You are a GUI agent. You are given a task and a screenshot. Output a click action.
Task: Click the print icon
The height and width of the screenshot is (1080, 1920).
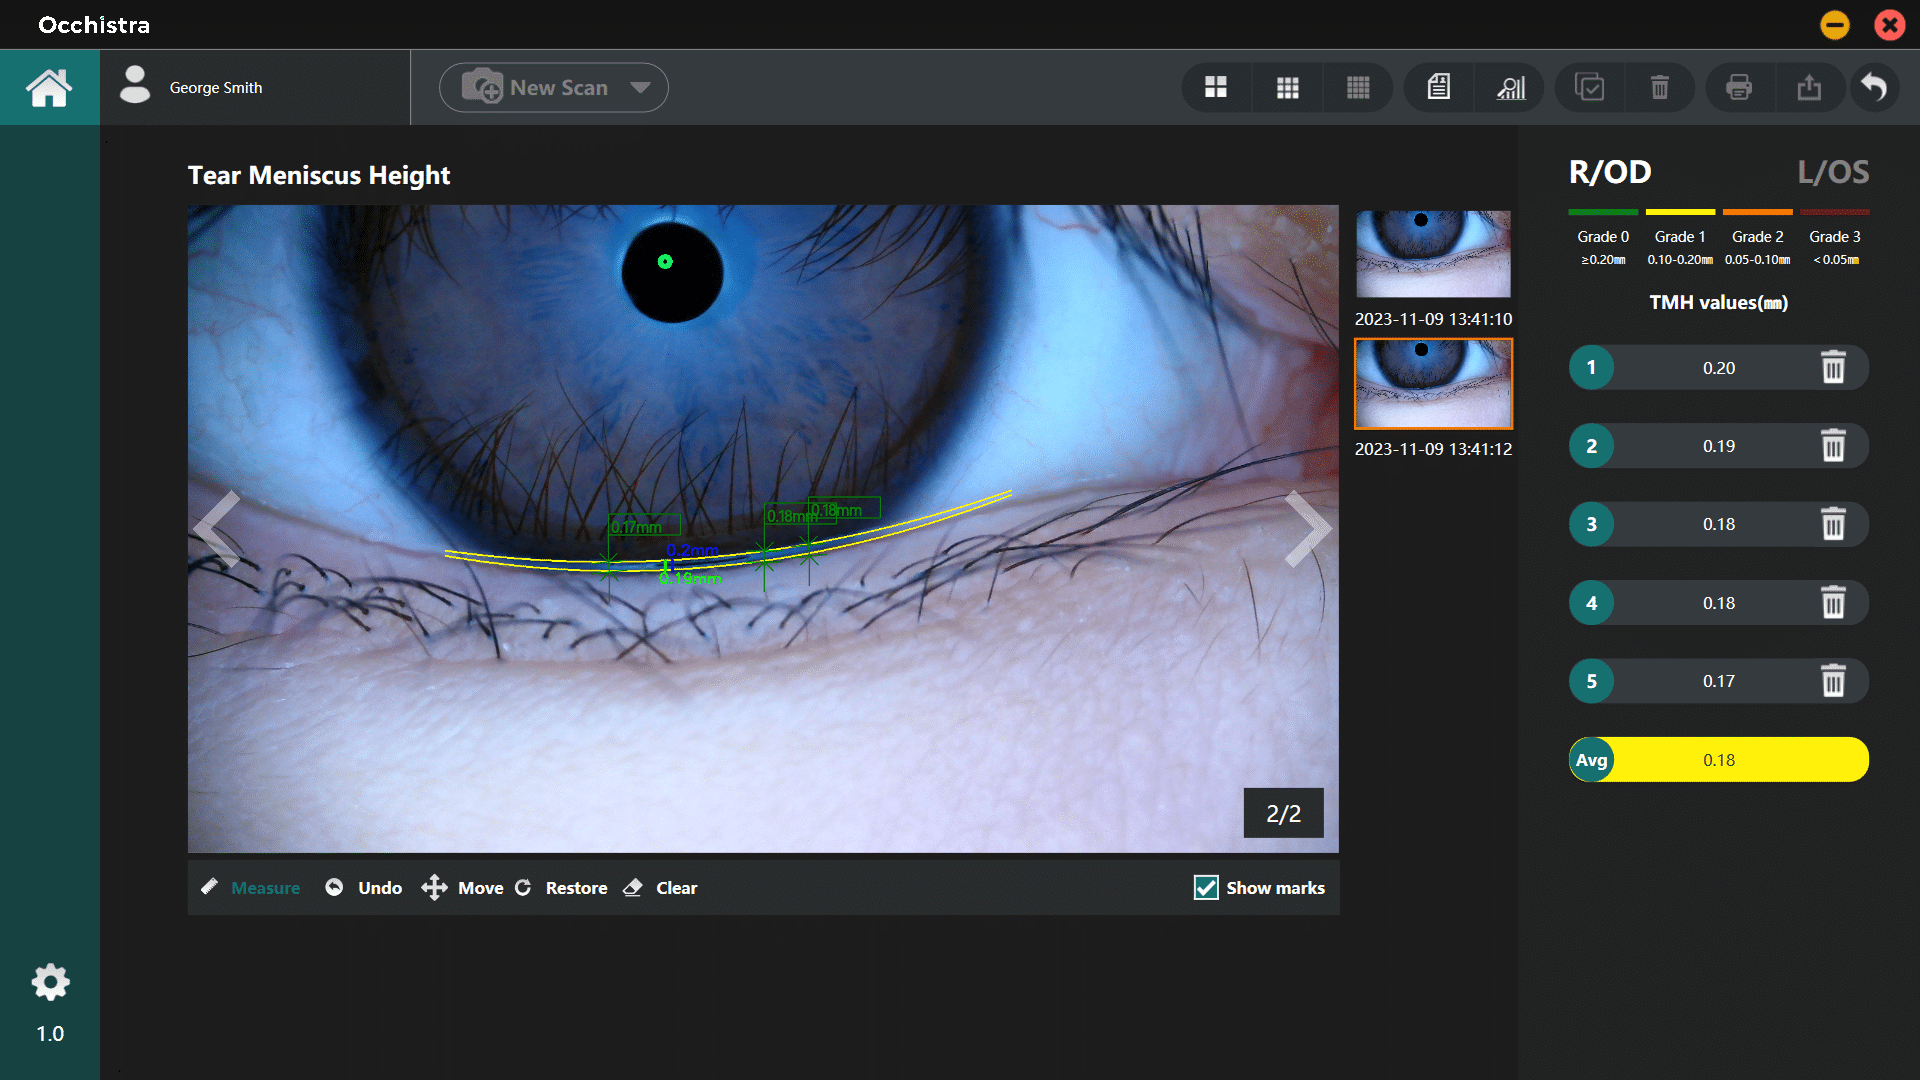pyautogui.click(x=1739, y=88)
